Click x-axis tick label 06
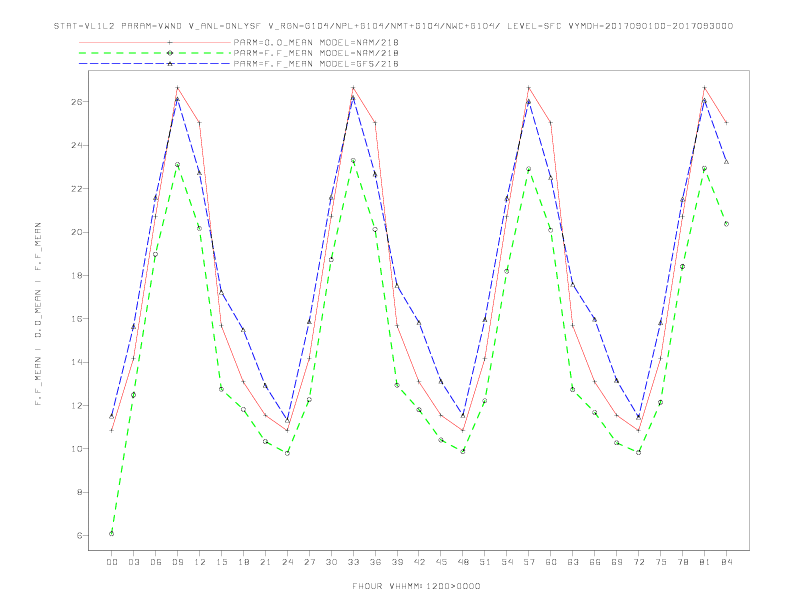This screenshot has height=612, width=792. [x=156, y=562]
